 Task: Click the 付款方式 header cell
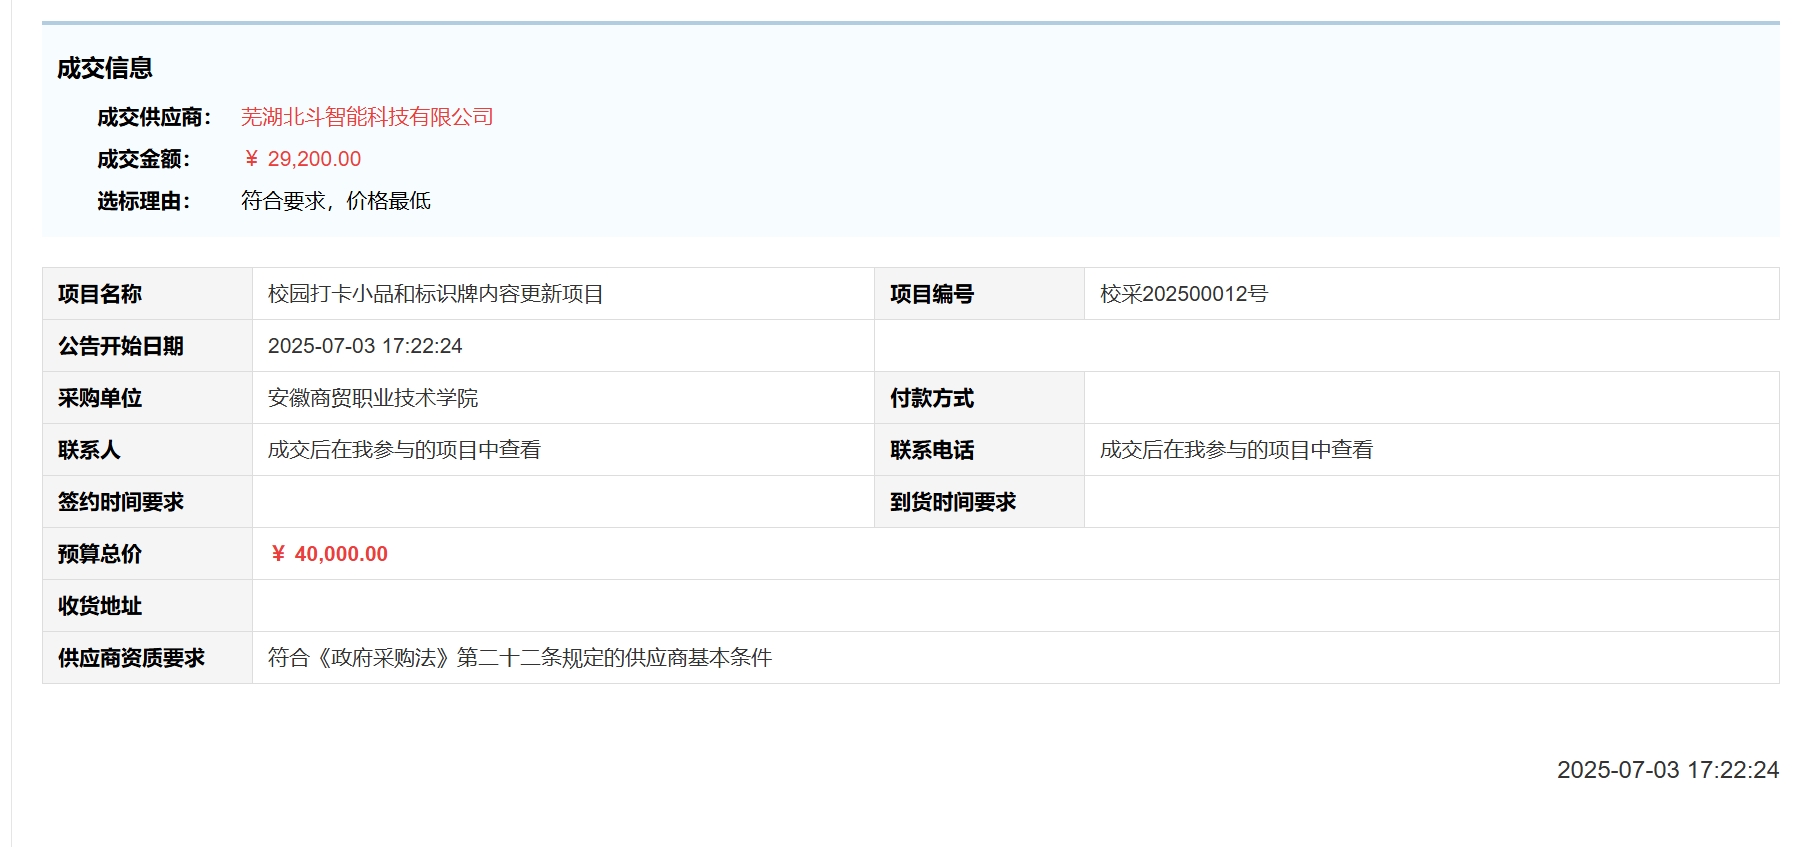point(932,398)
